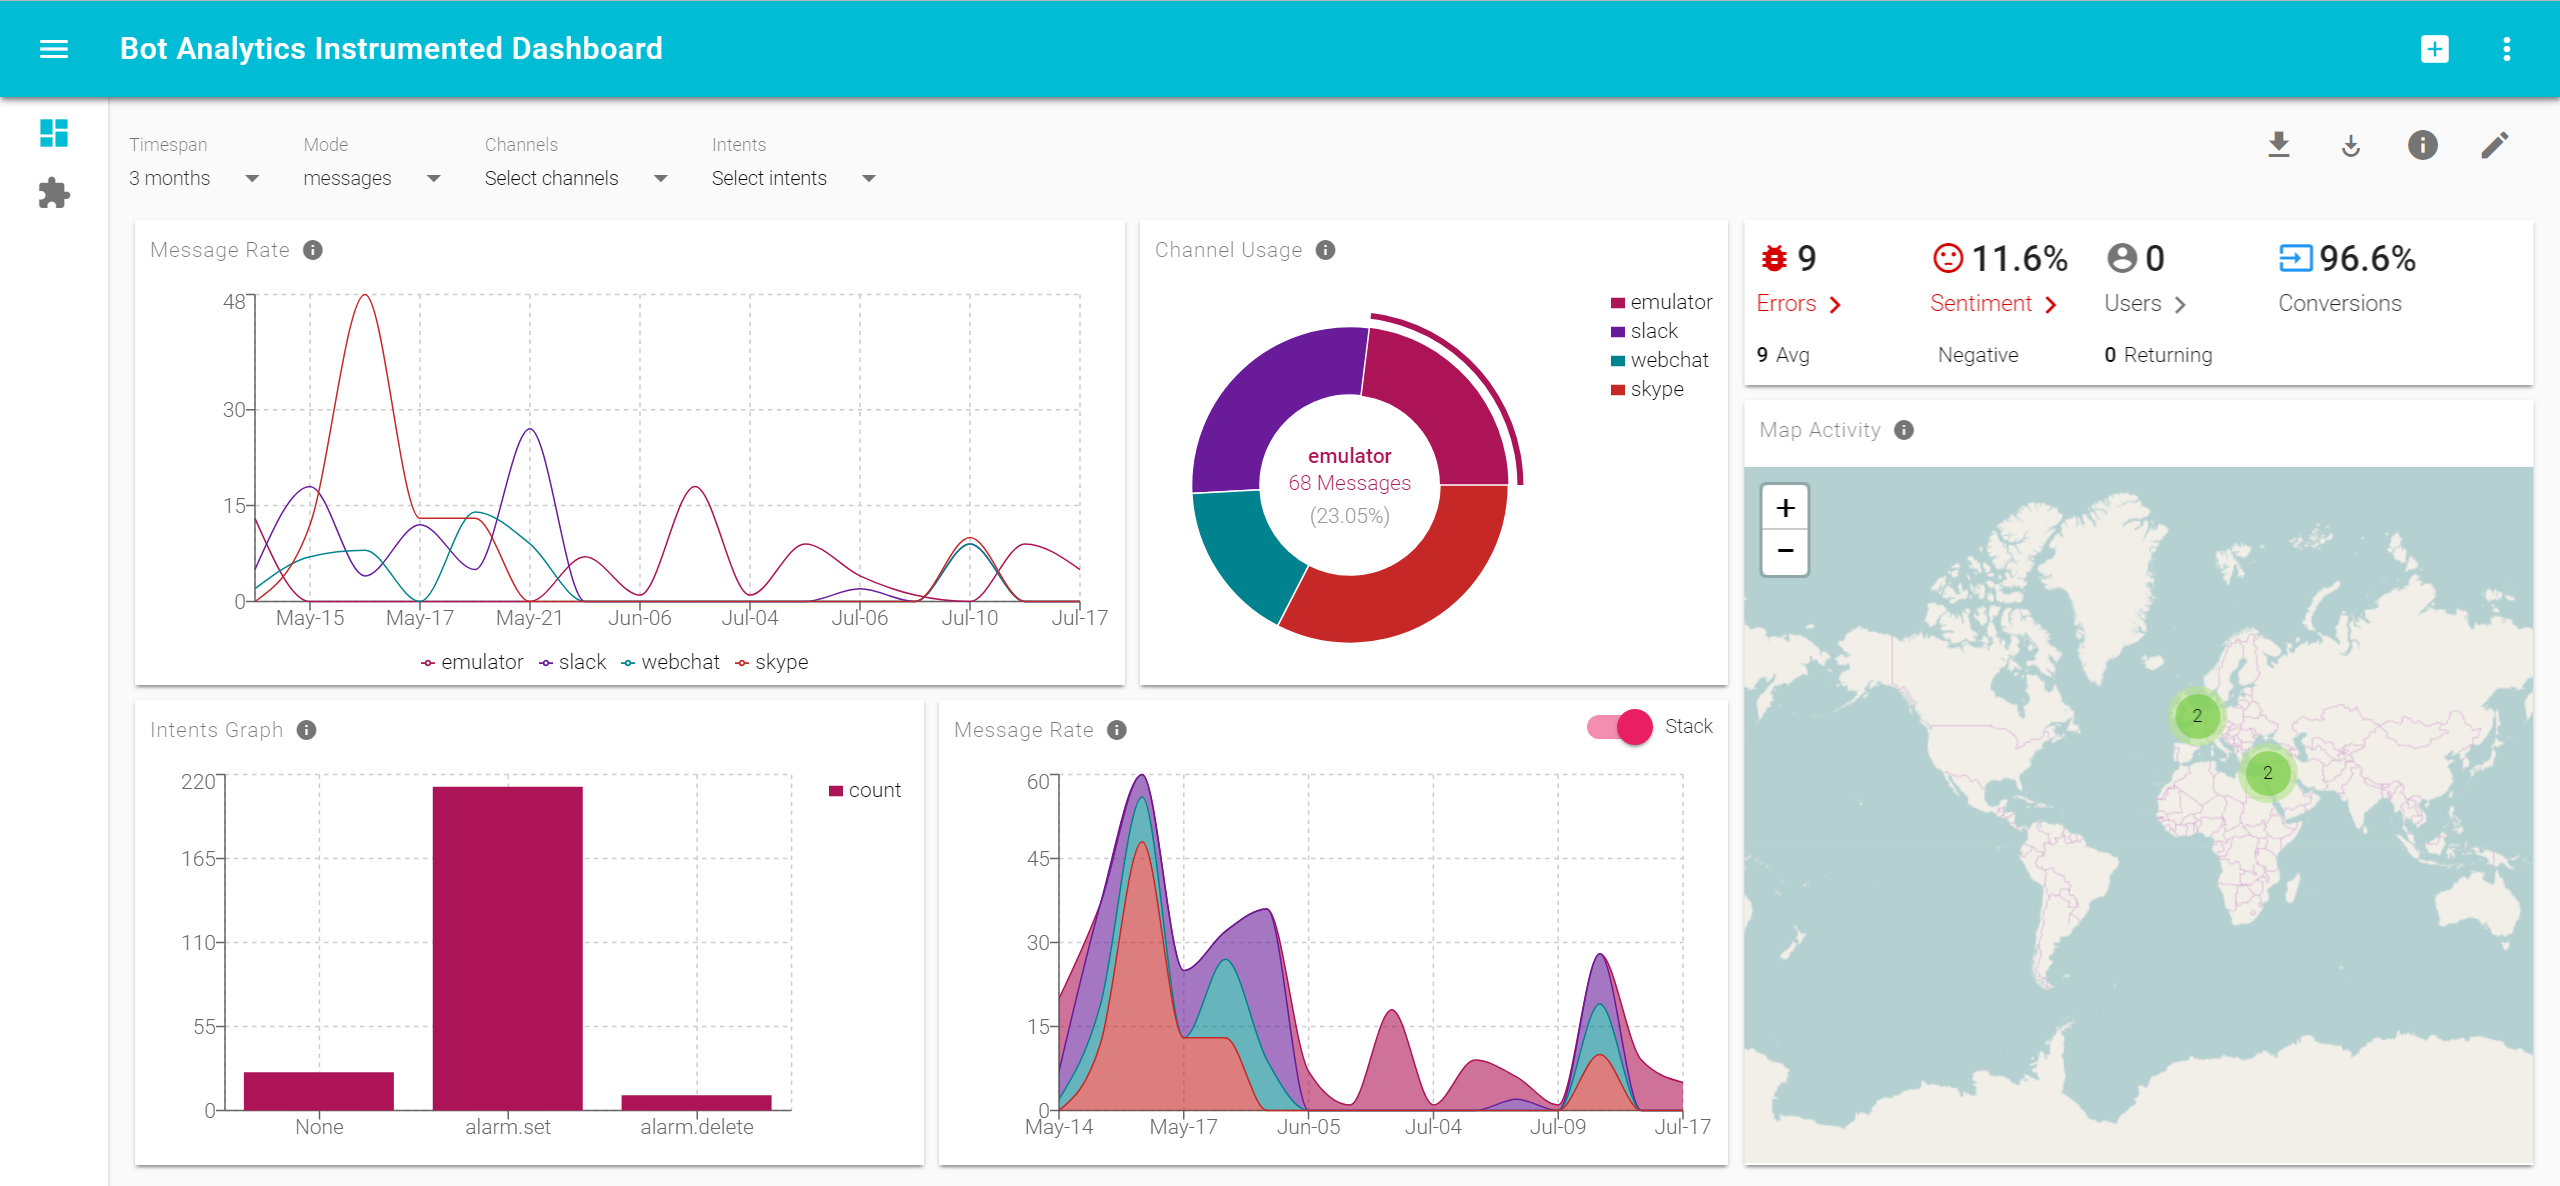Select the Mode messages menu
Image resolution: width=2560 pixels, height=1186 pixels.
pyautogui.click(x=364, y=176)
